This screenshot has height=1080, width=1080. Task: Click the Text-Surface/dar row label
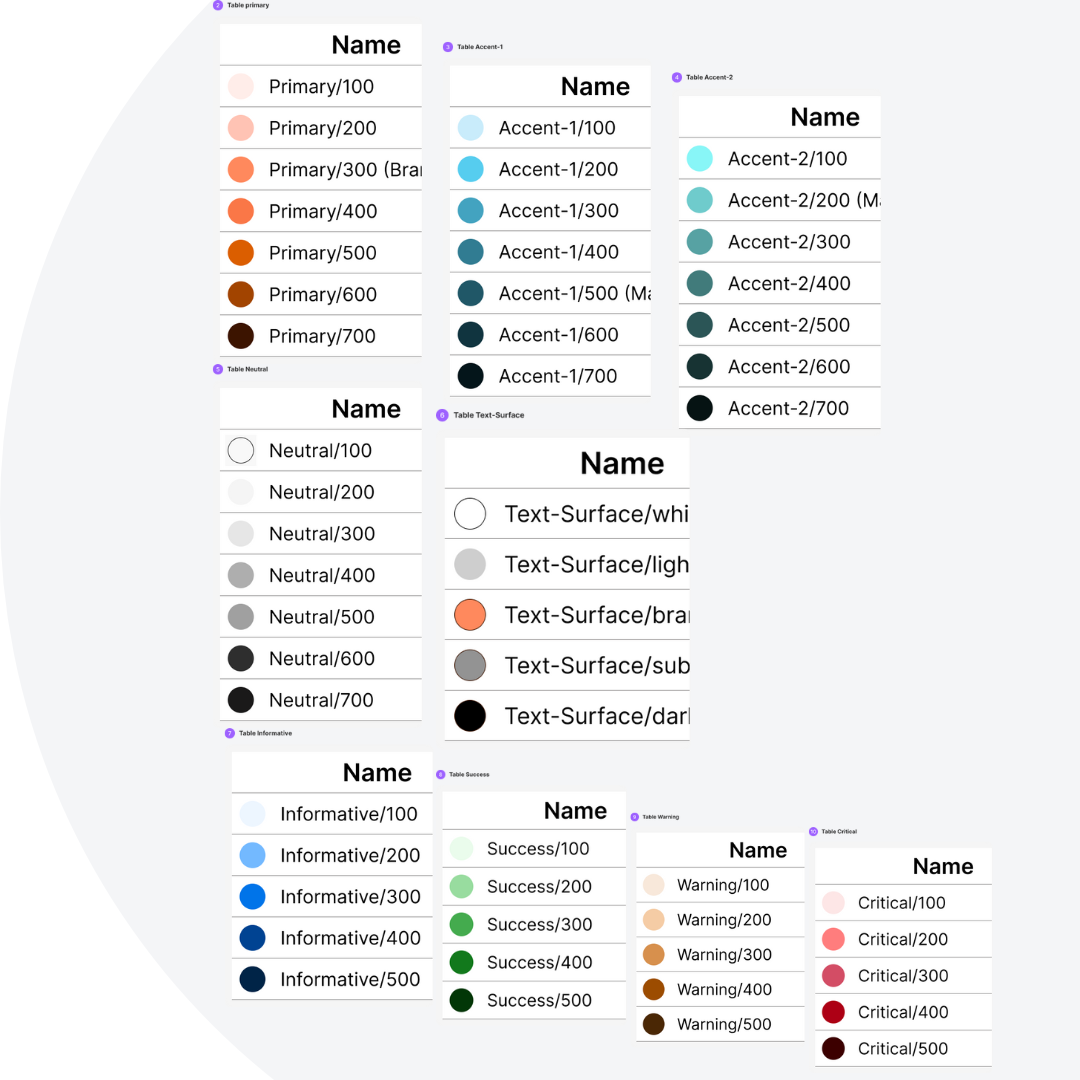(x=596, y=716)
